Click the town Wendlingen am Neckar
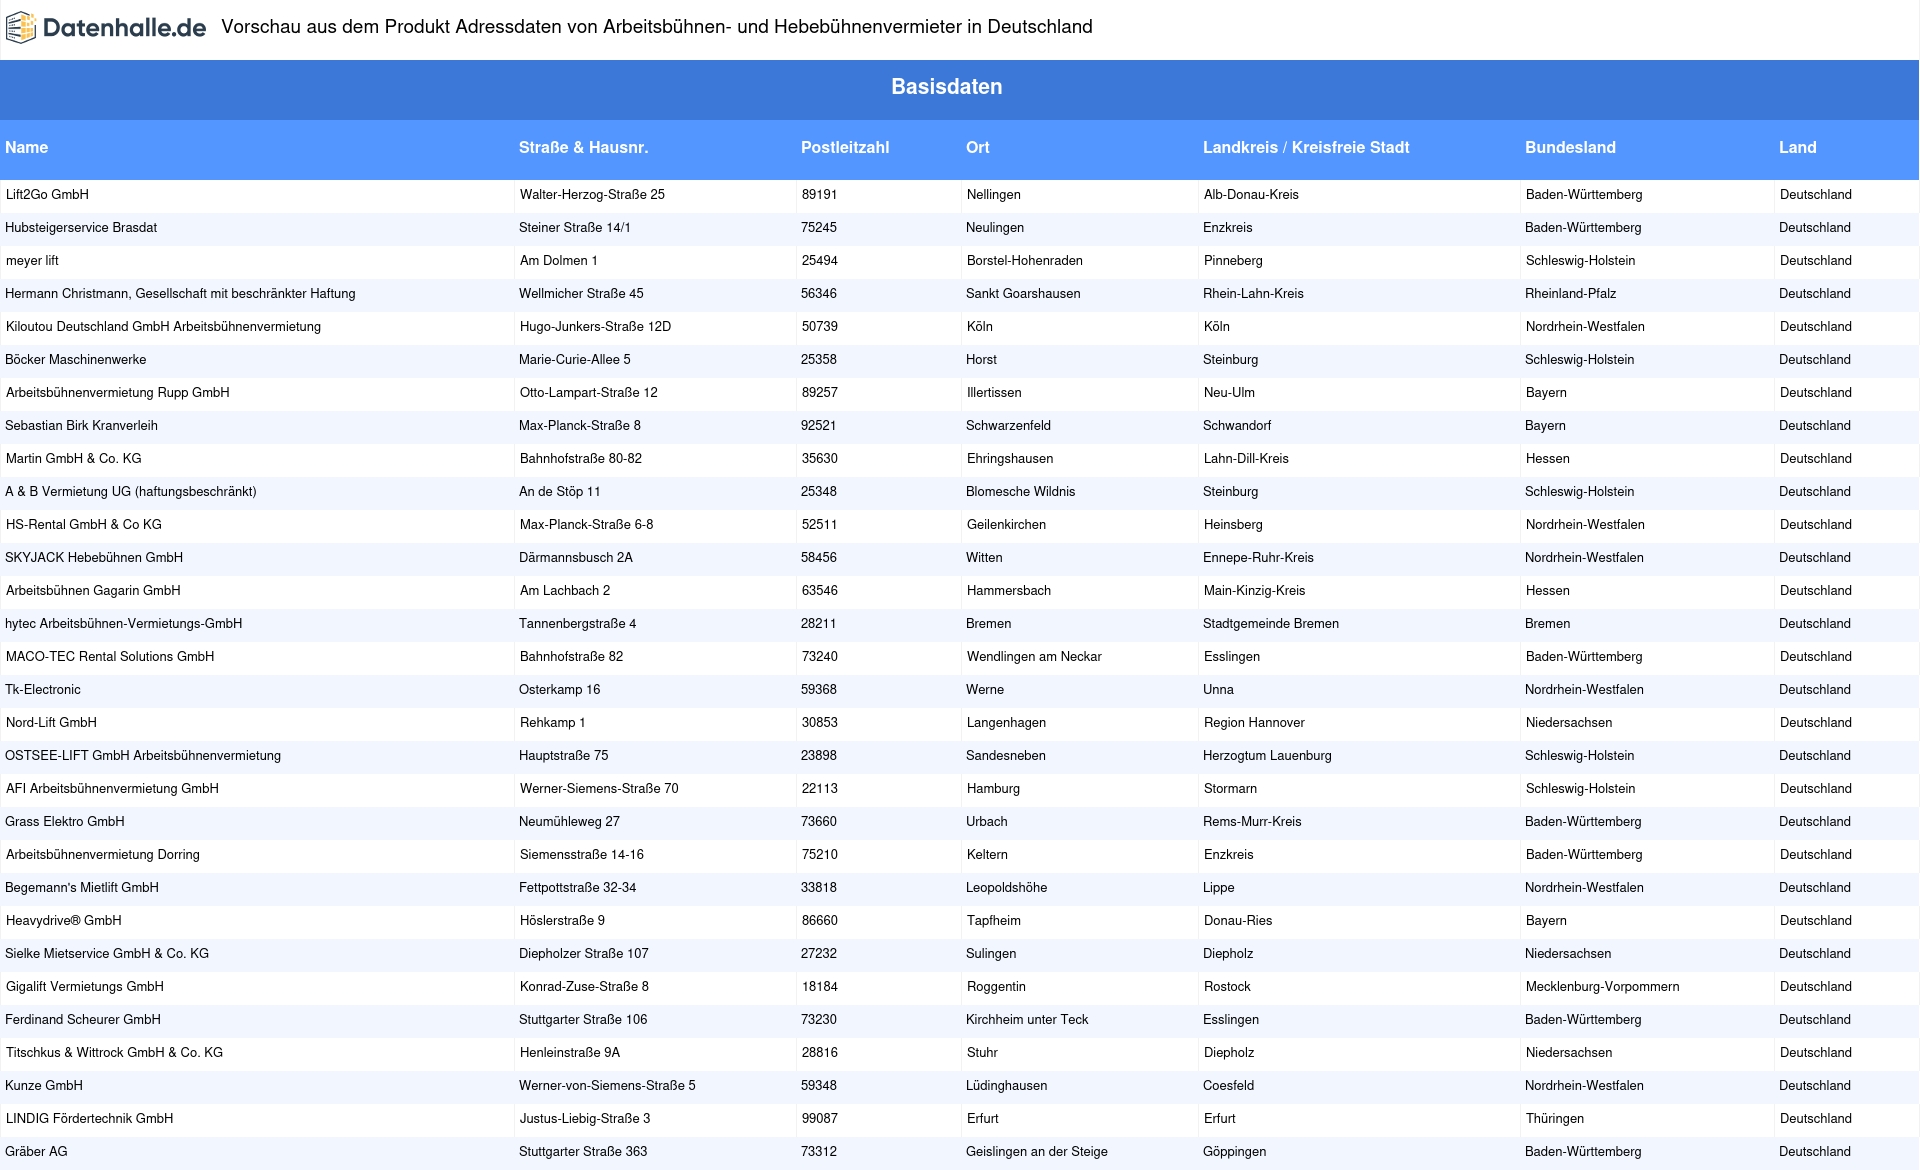This screenshot has width=1920, height=1170. pos(1034,657)
